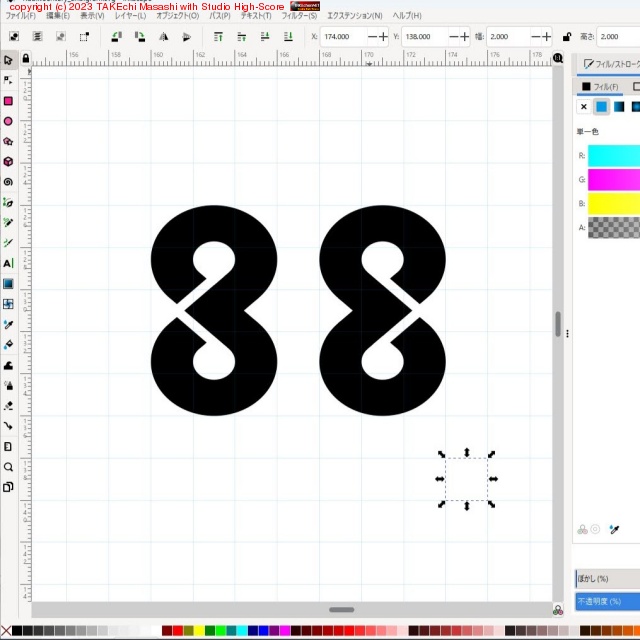Click rotate 90° counter-clockwise icon
Viewport: 640px width, 640px height.
tap(116, 37)
